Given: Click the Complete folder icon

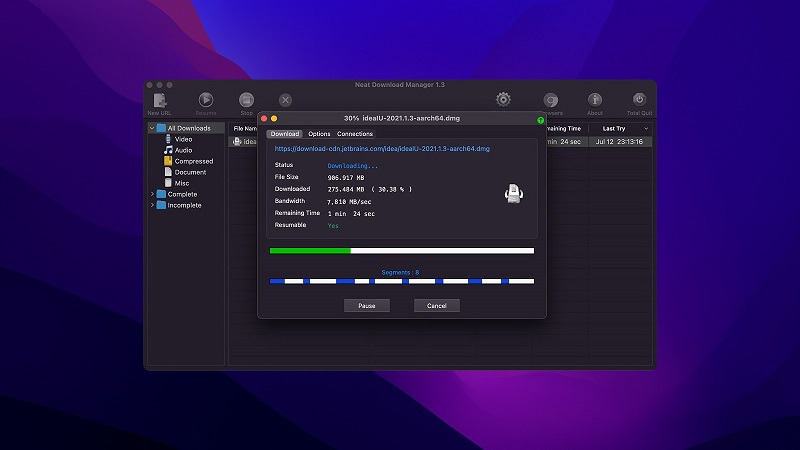Looking at the screenshot, I should tap(161, 194).
